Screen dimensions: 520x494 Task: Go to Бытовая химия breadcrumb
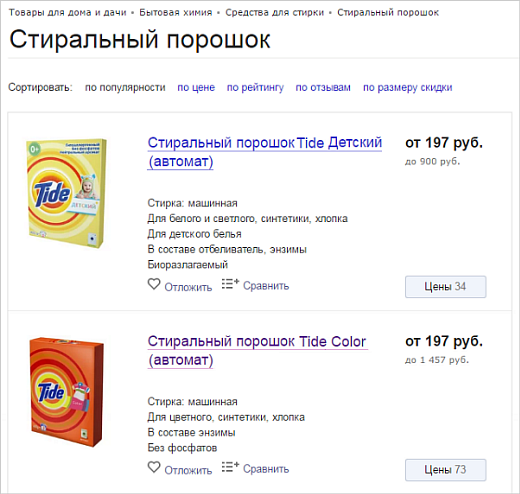(x=176, y=13)
